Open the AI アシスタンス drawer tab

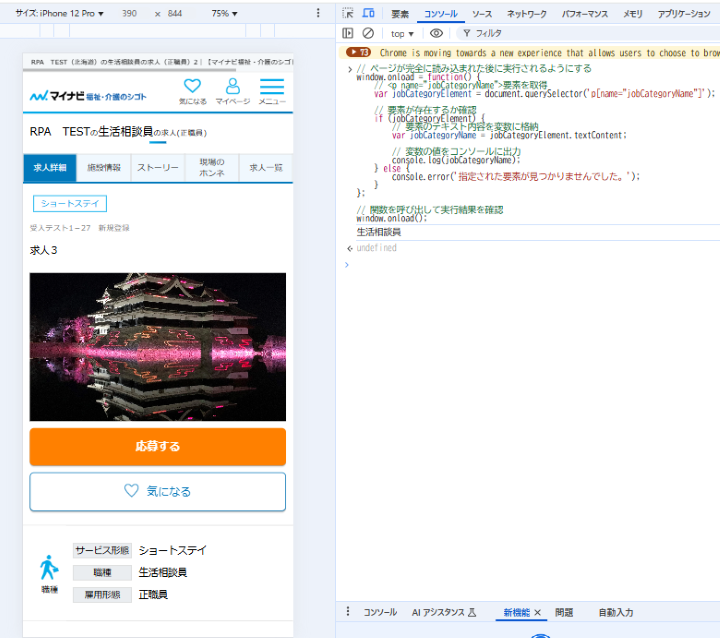[x=444, y=612]
